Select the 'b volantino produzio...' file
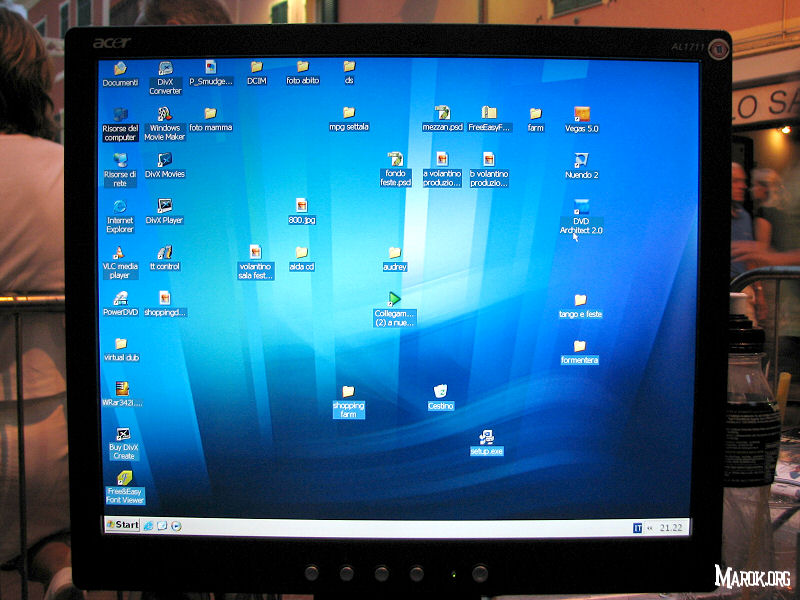Screen dimensions: 800x600 (x=489, y=169)
